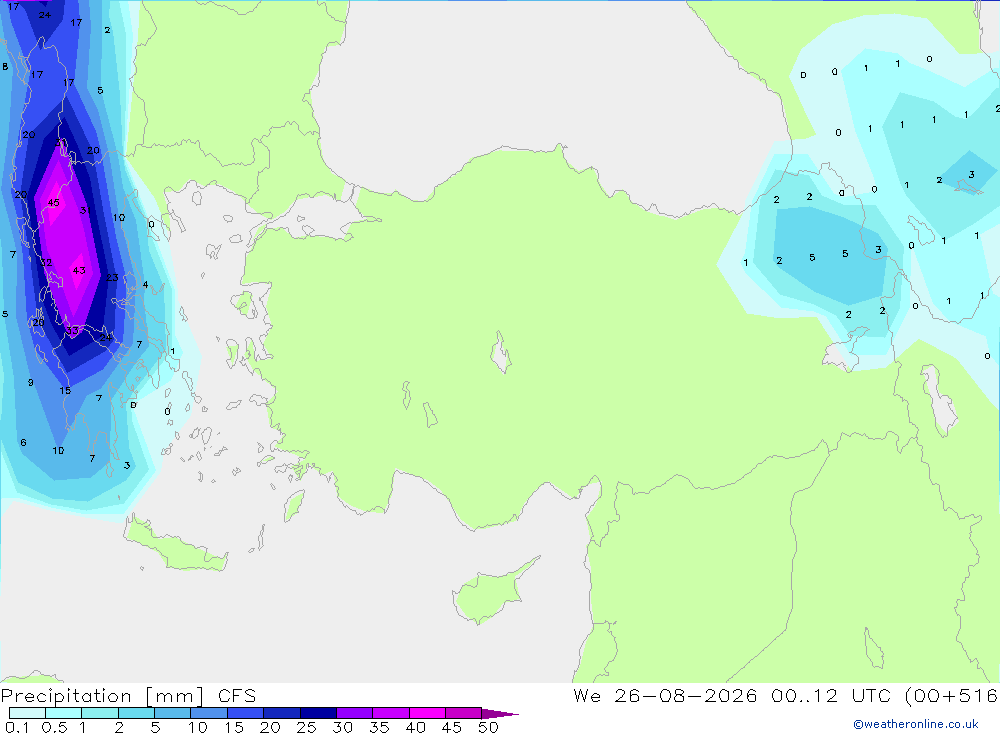Click the '23' precipitation value on the map

click(112, 278)
